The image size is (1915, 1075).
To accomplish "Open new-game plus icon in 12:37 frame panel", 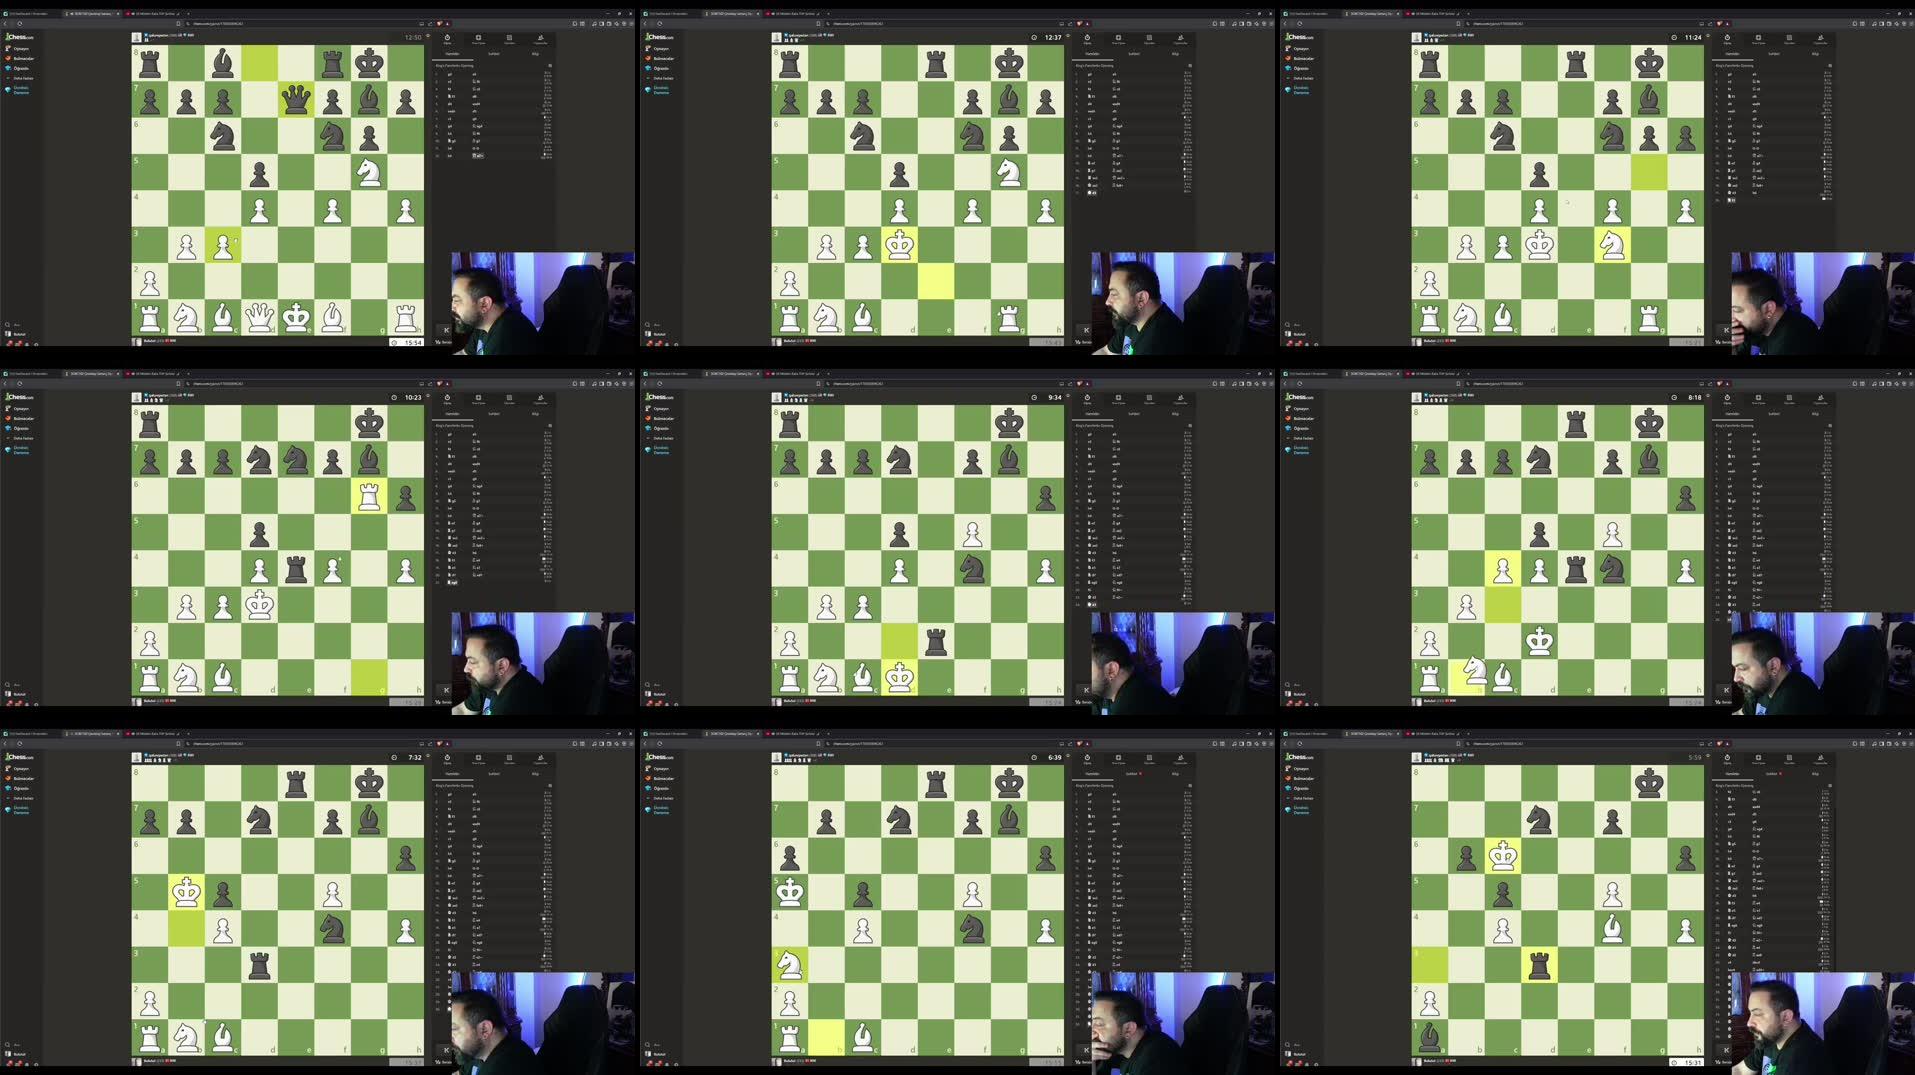I will tap(1118, 39).
